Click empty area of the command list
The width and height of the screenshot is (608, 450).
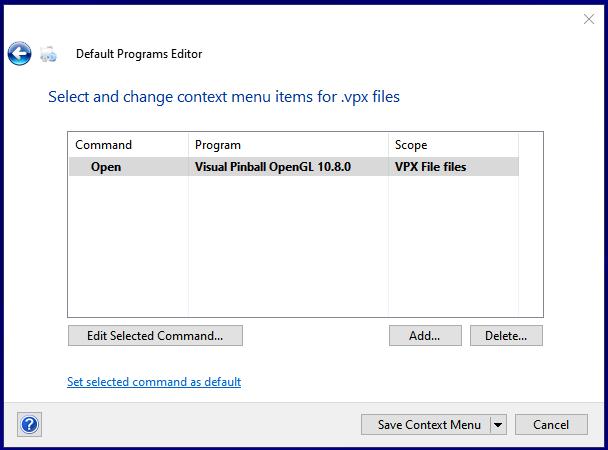[294, 246]
